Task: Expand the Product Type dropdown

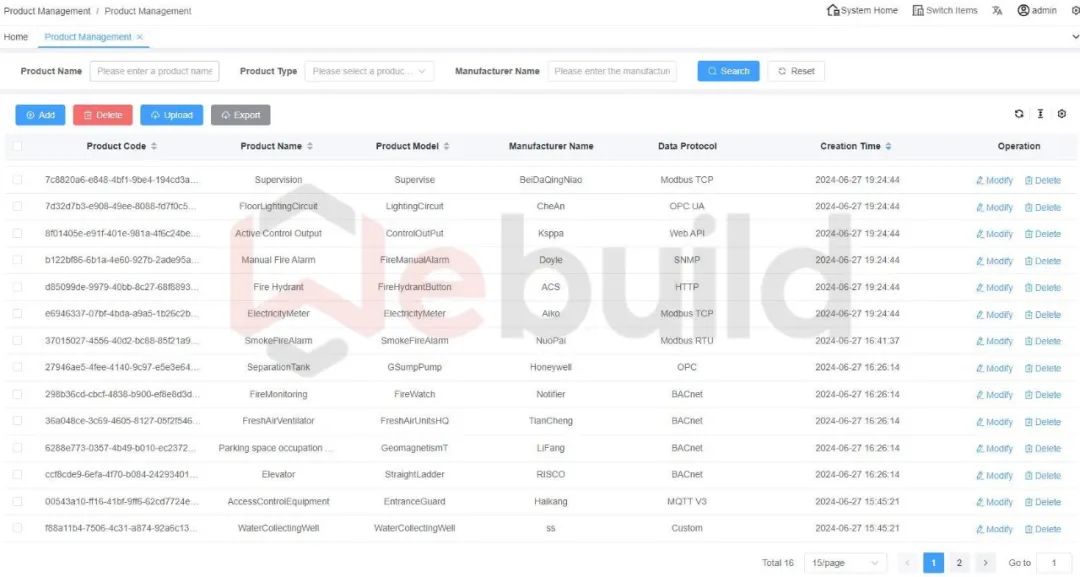Action: point(369,71)
